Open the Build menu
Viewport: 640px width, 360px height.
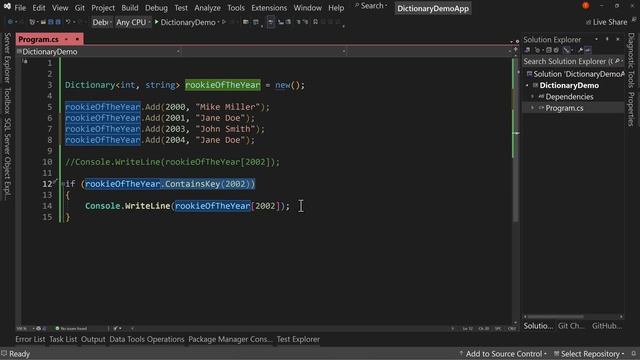130,8
